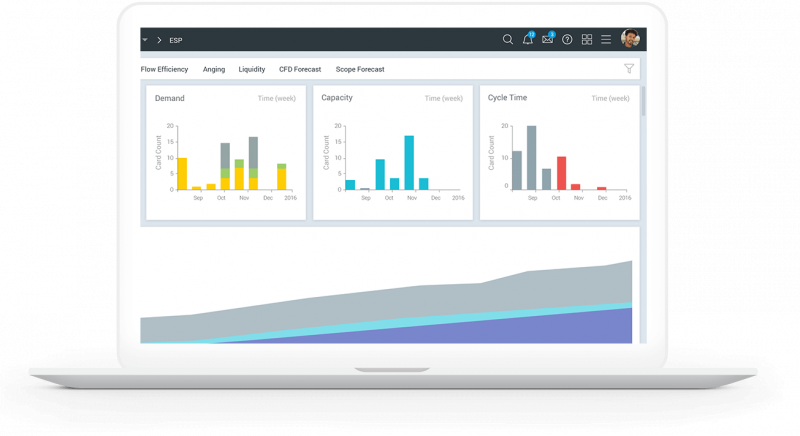Screen dimensions: 800x436
Task: Switch to the Flow Efficiency tab
Action: pyautogui.click(x=164, y=69)
